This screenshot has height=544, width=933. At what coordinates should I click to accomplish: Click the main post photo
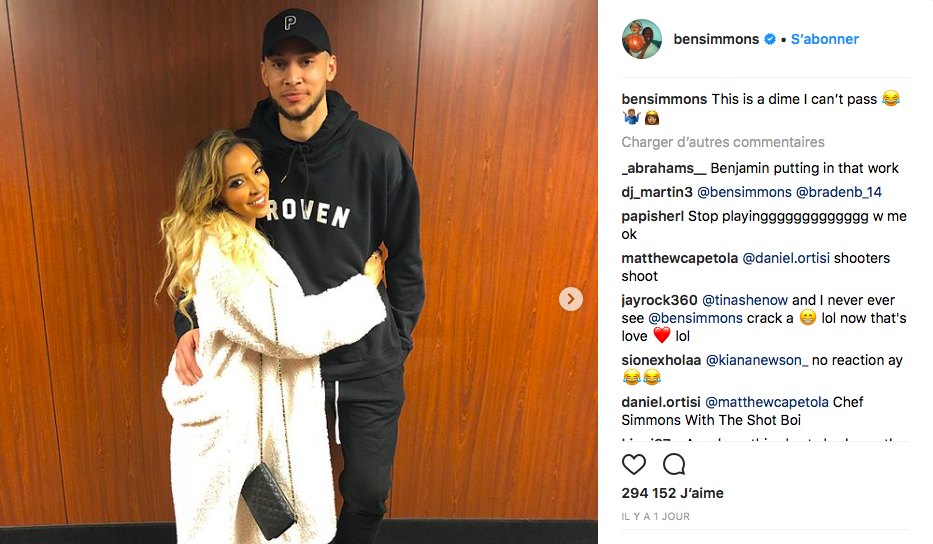click(x=299, y=272)
